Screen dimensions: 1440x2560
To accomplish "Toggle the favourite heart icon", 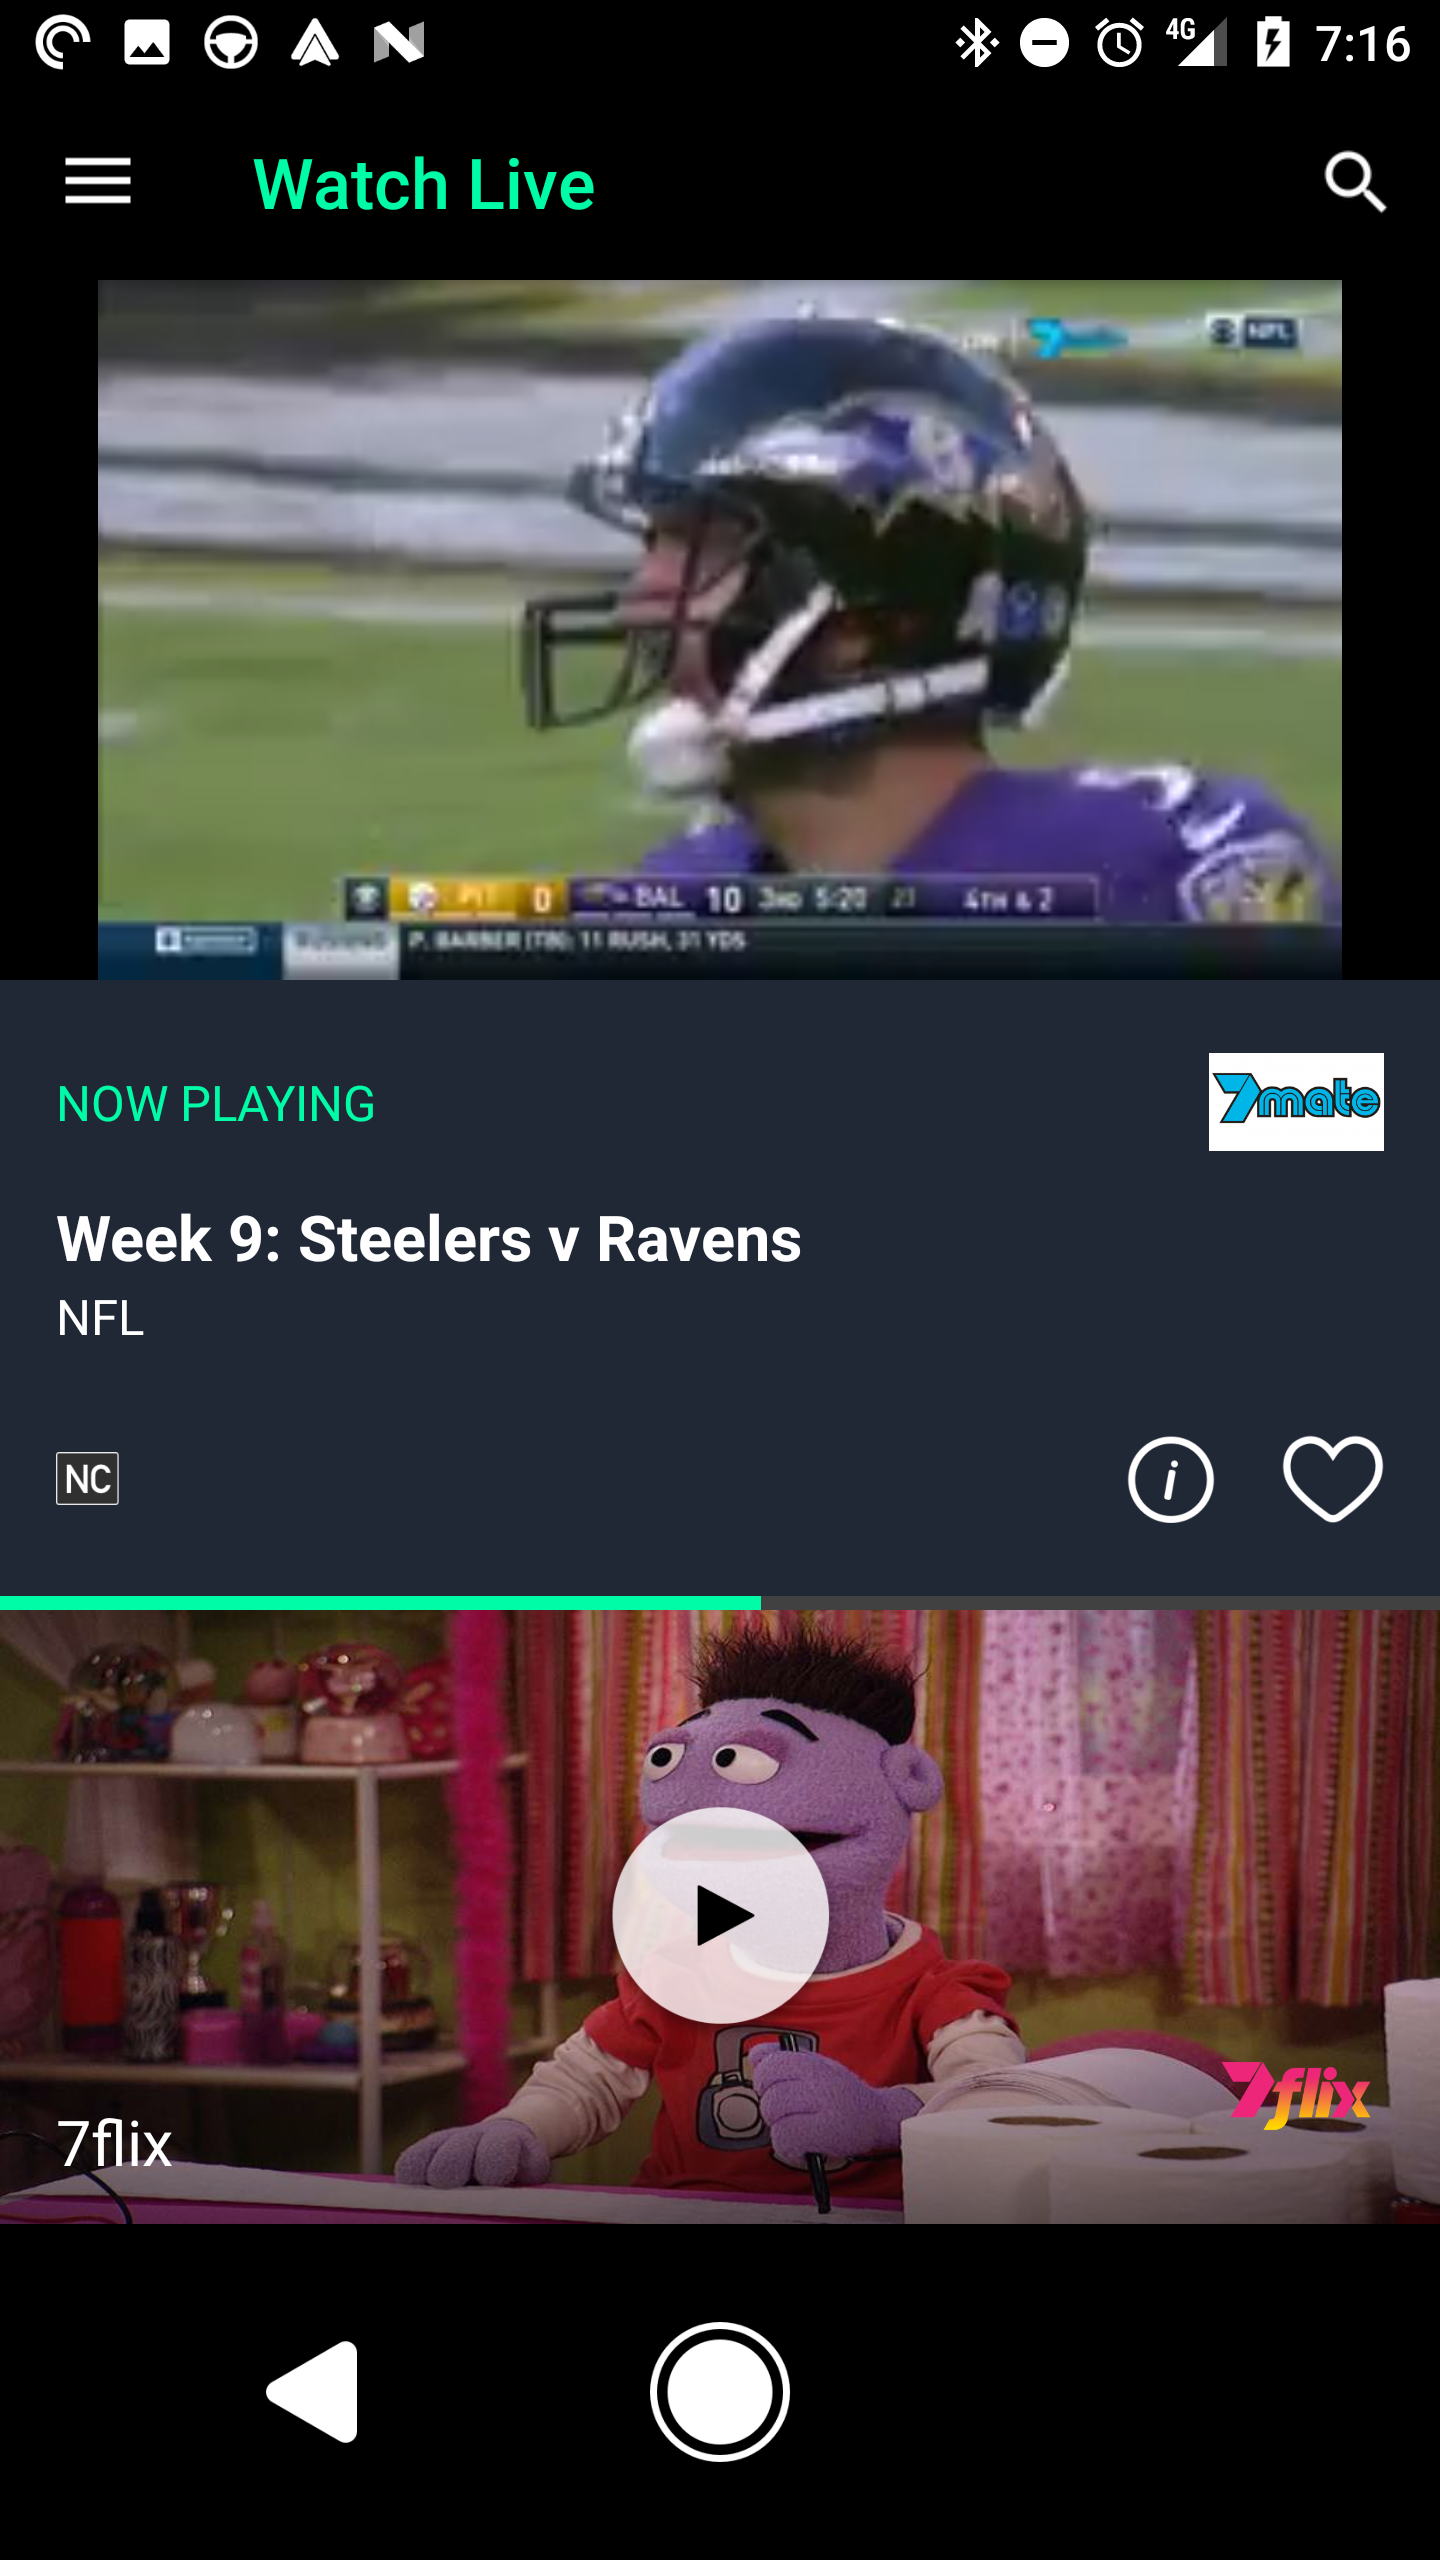I will 1332,1479.
